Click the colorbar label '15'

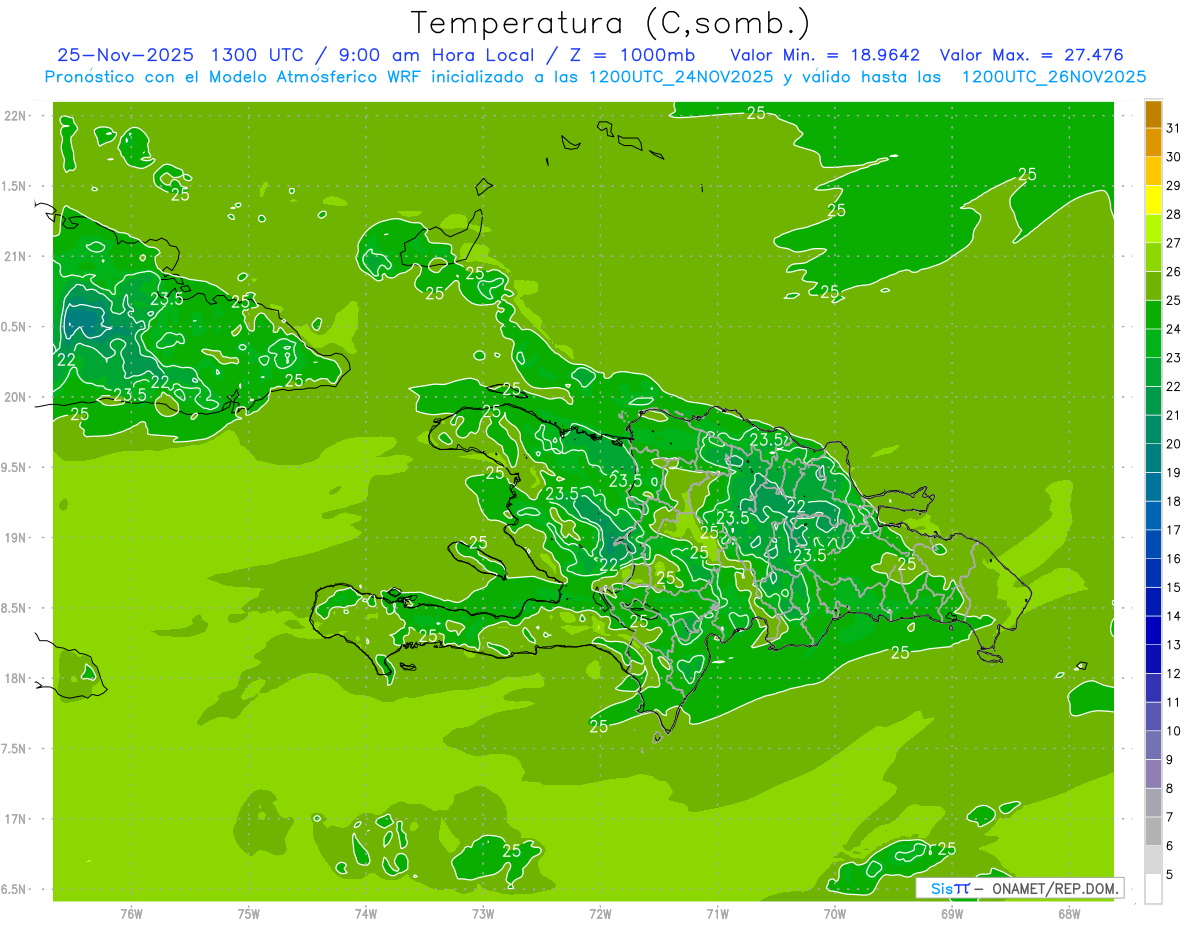pyautogui.click(x=1174, y=588)
